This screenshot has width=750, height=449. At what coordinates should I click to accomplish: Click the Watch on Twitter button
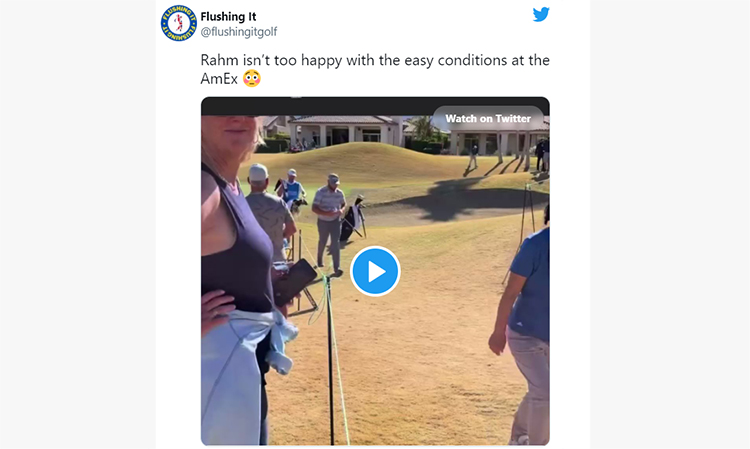coord(488,119)
